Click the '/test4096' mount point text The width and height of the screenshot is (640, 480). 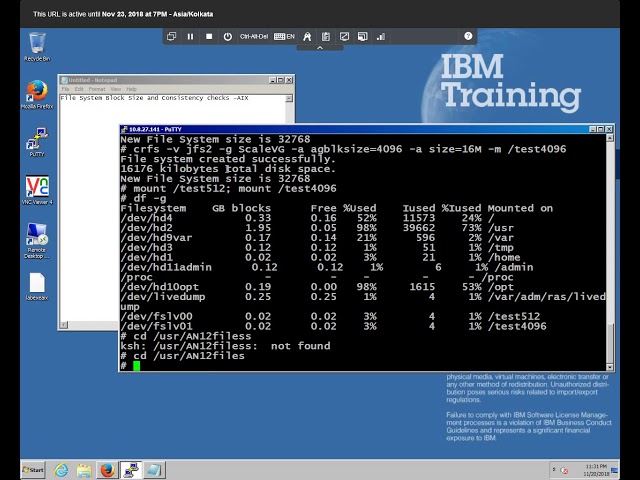pyautogui.click(x=517, y=326)
